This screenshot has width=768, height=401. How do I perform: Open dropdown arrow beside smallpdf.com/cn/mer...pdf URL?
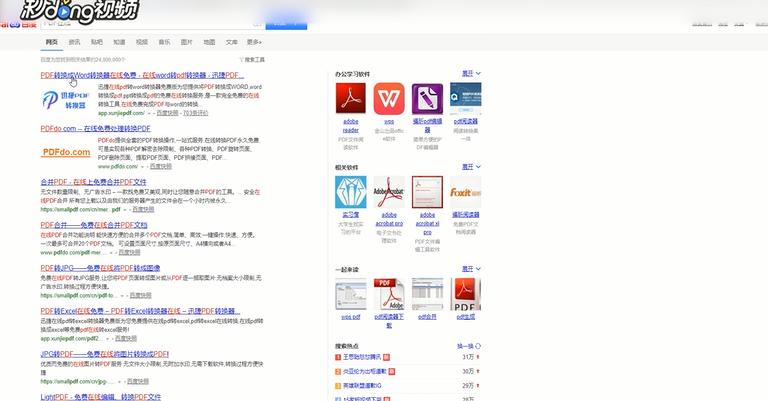coord(125,210)
